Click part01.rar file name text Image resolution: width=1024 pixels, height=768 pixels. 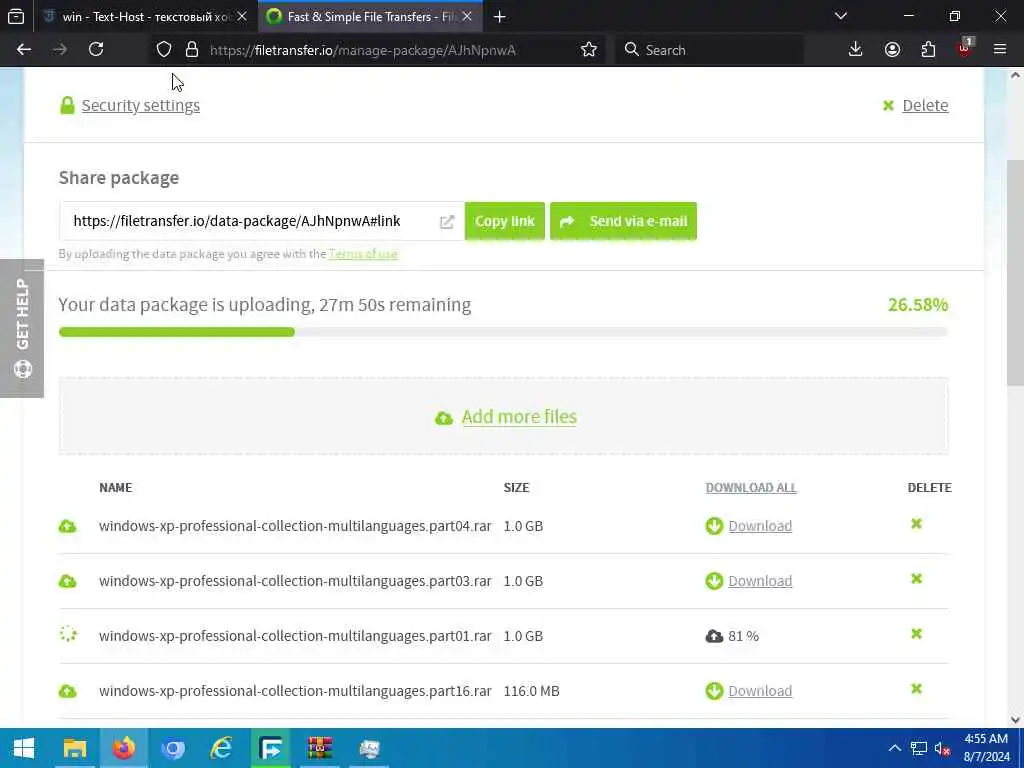[x=295, y=635]
